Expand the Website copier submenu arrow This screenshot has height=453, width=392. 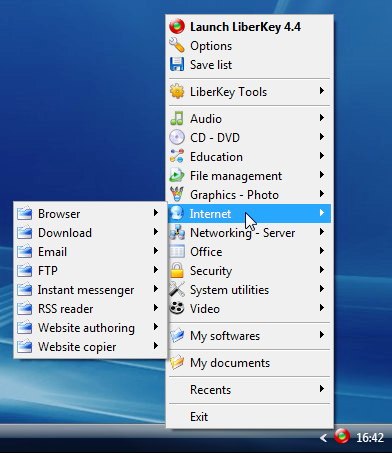click(x=156, y=346)
